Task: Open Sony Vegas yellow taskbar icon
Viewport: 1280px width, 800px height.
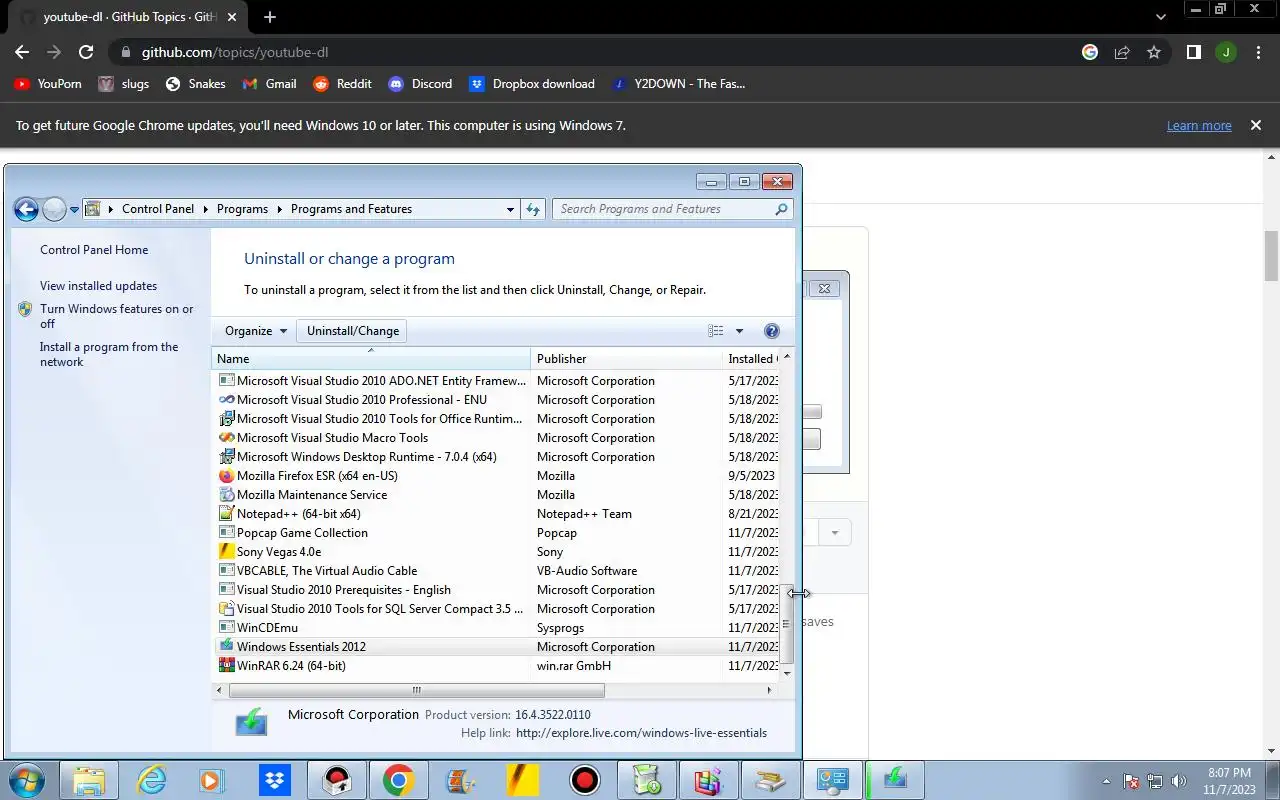Action: click(522, 780)
